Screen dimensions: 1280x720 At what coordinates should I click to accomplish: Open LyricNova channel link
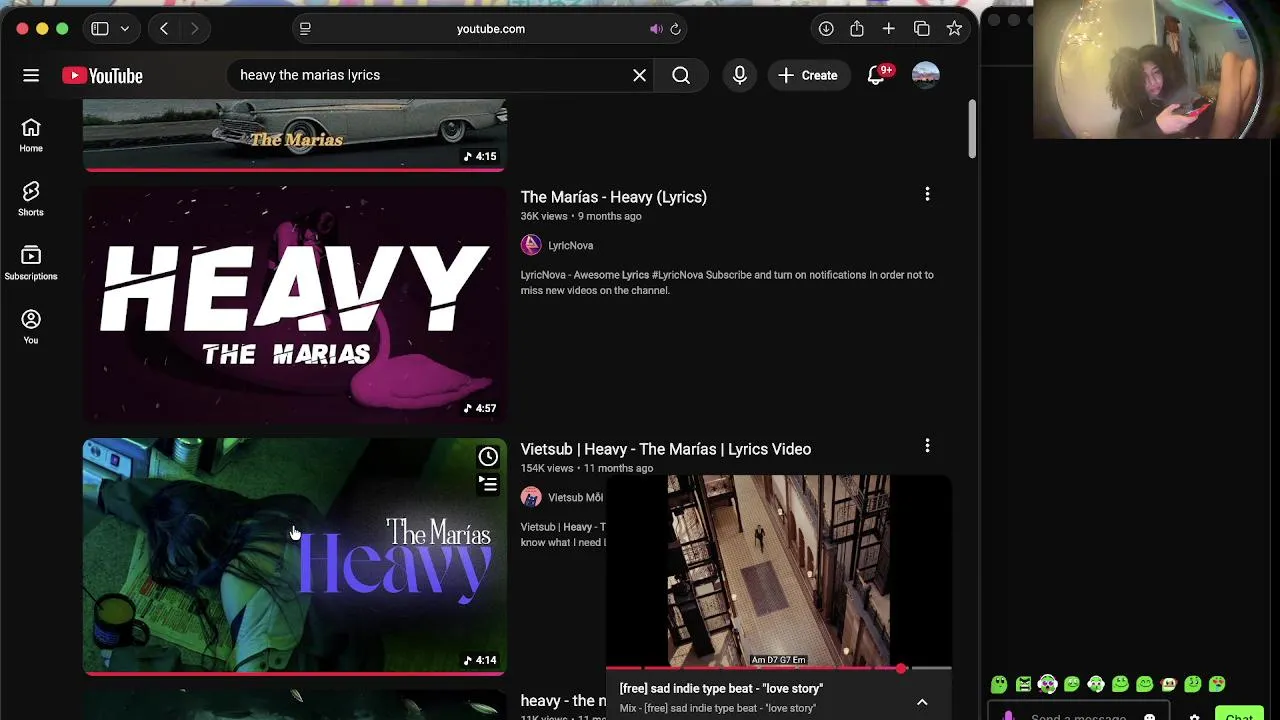(571, 245)
